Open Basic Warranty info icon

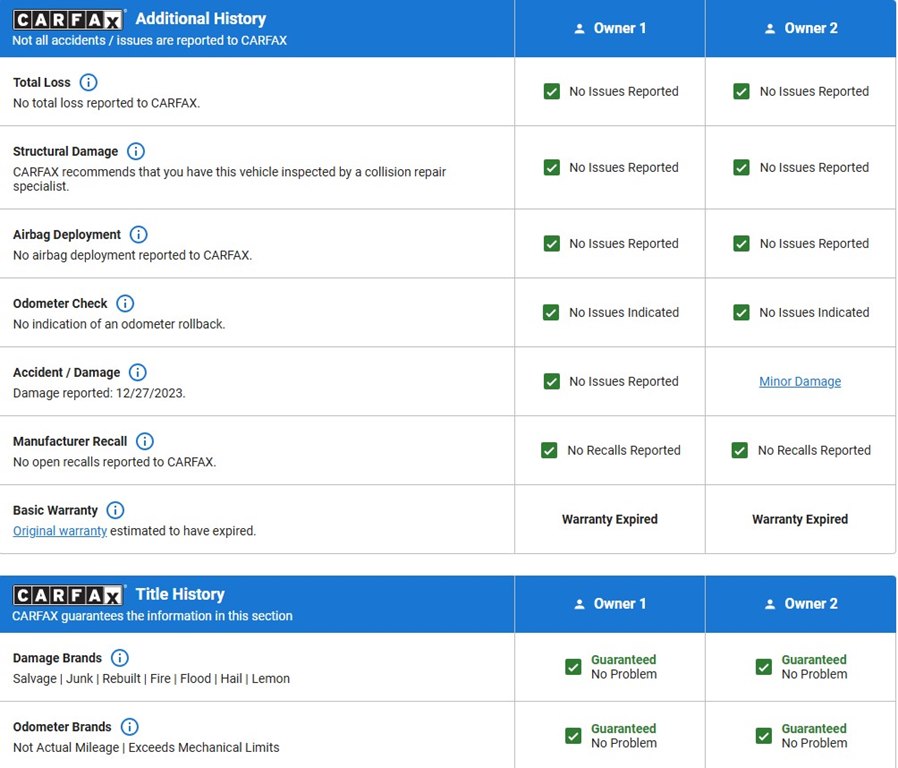115,510
